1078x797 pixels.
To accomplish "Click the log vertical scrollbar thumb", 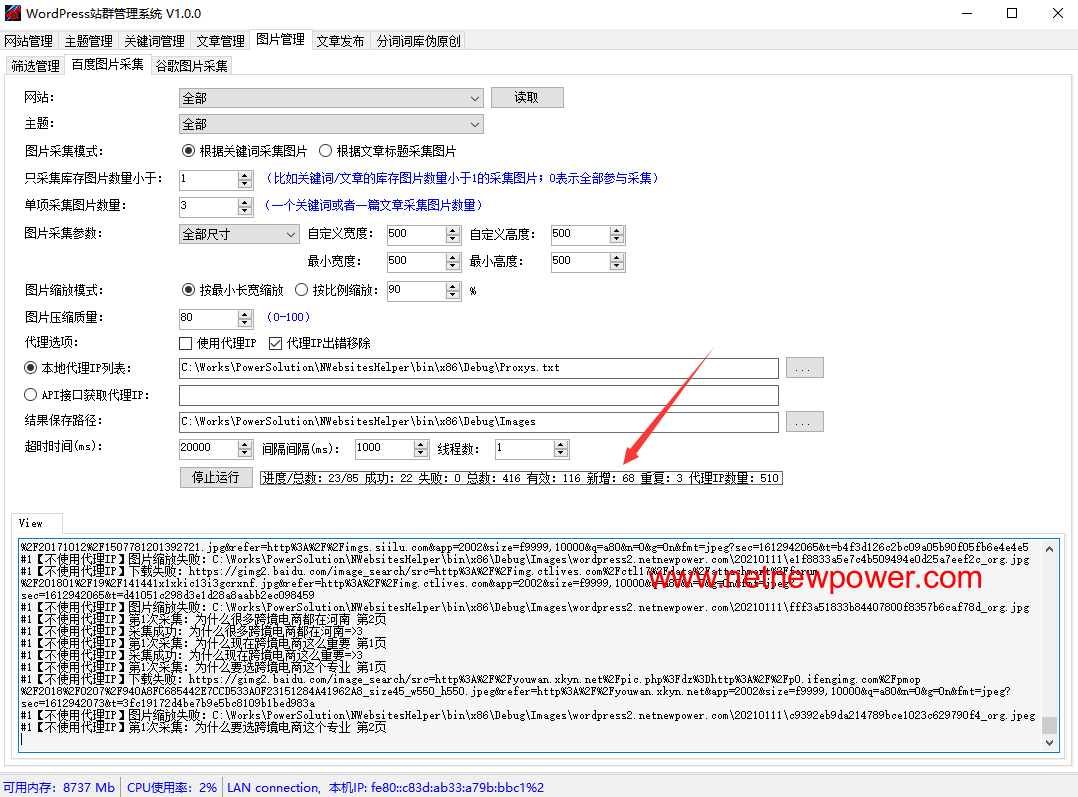I will click(x=1049, y=725).
